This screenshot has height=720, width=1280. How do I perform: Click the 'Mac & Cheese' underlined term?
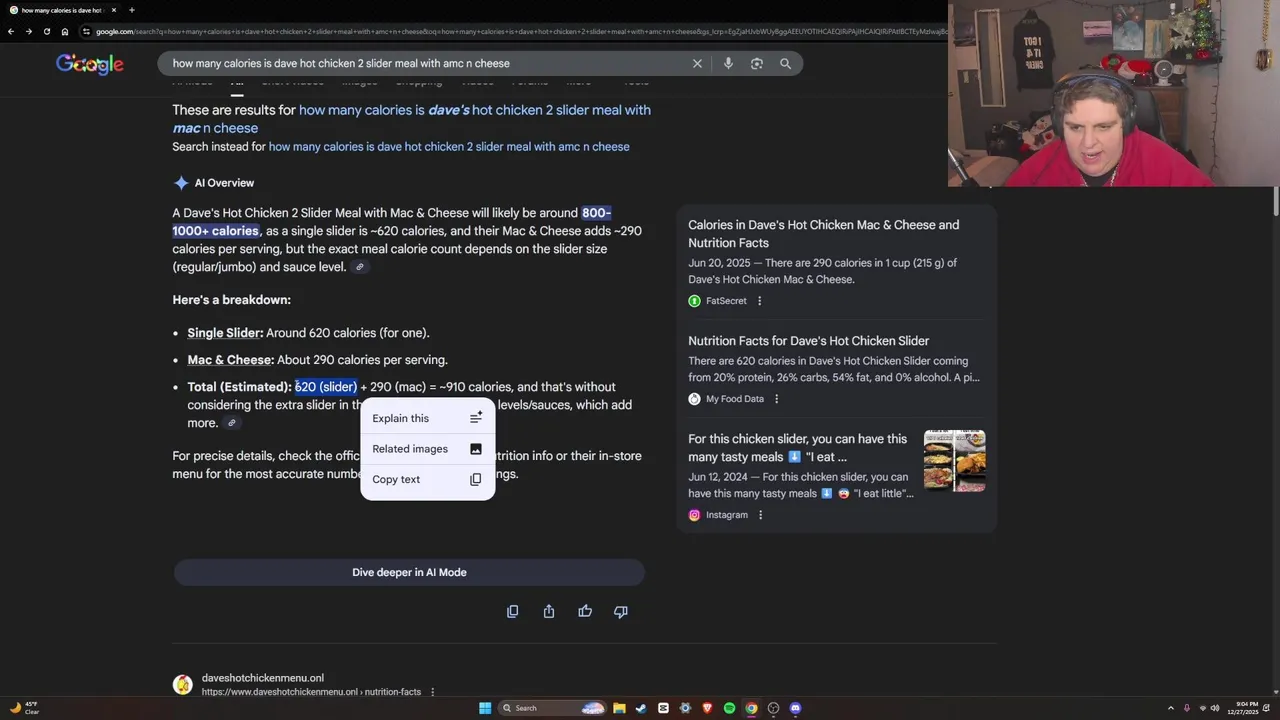pos(230,360)
